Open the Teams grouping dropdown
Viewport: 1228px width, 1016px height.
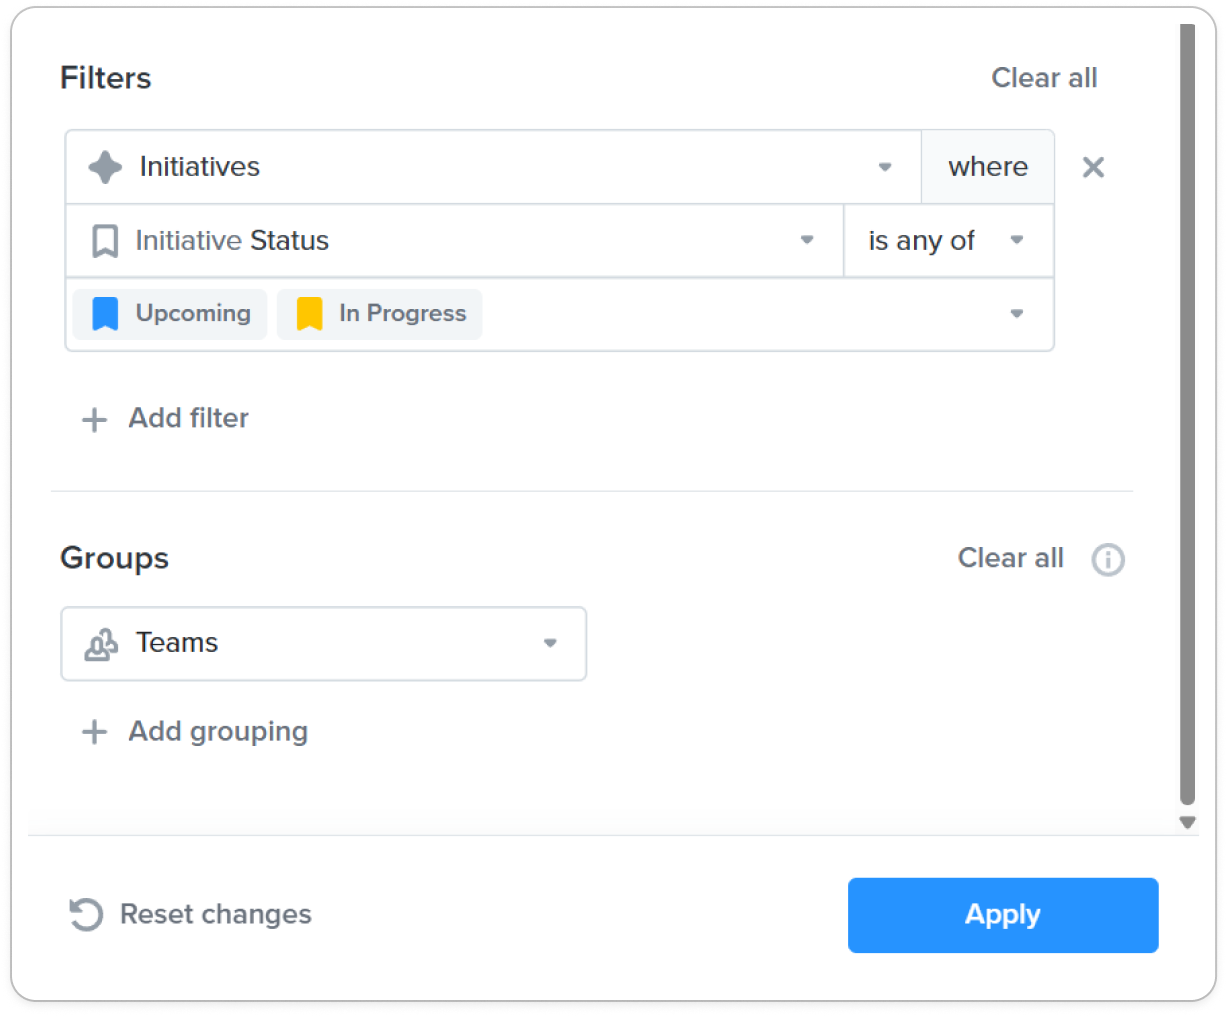(324, 644)
